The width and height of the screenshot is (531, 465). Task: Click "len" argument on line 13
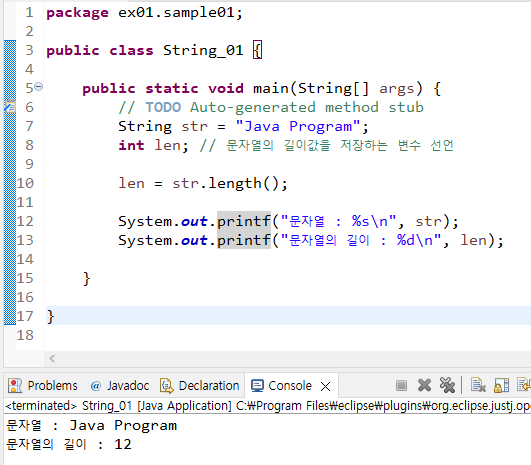[473, 240]
